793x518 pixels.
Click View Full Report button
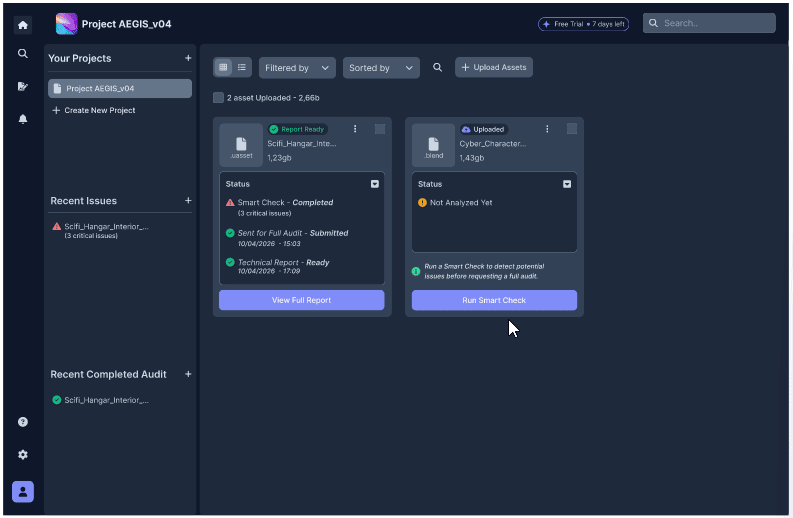point(301,300)
